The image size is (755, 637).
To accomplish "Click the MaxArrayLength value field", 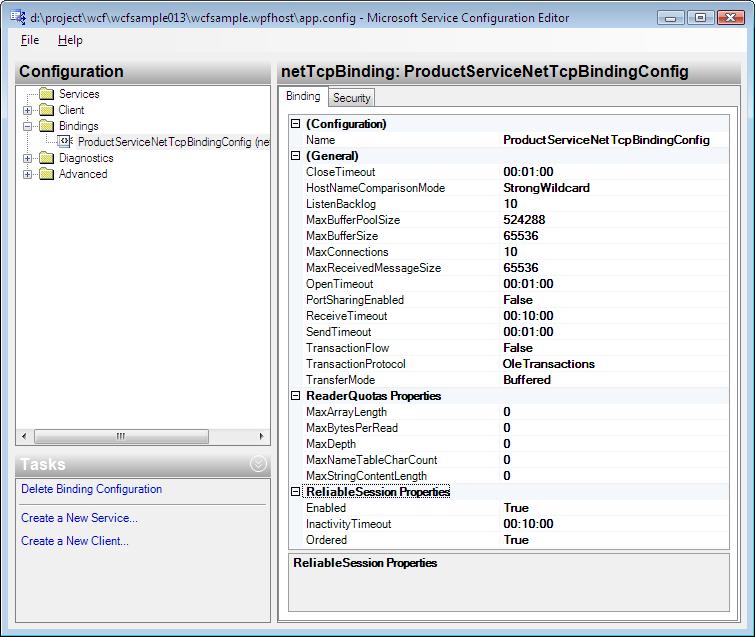I will click(x=615, y=412).
